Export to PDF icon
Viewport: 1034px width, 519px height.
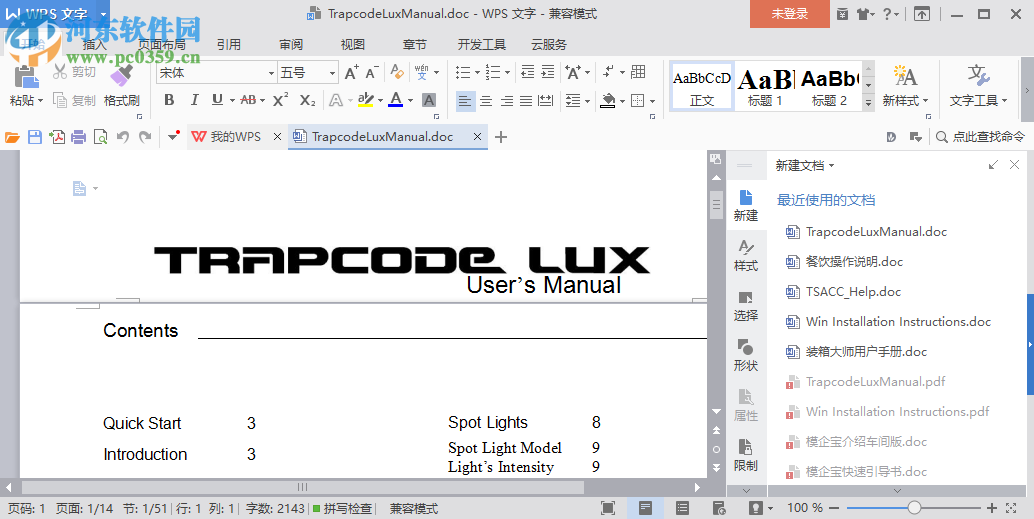[57, 137]
